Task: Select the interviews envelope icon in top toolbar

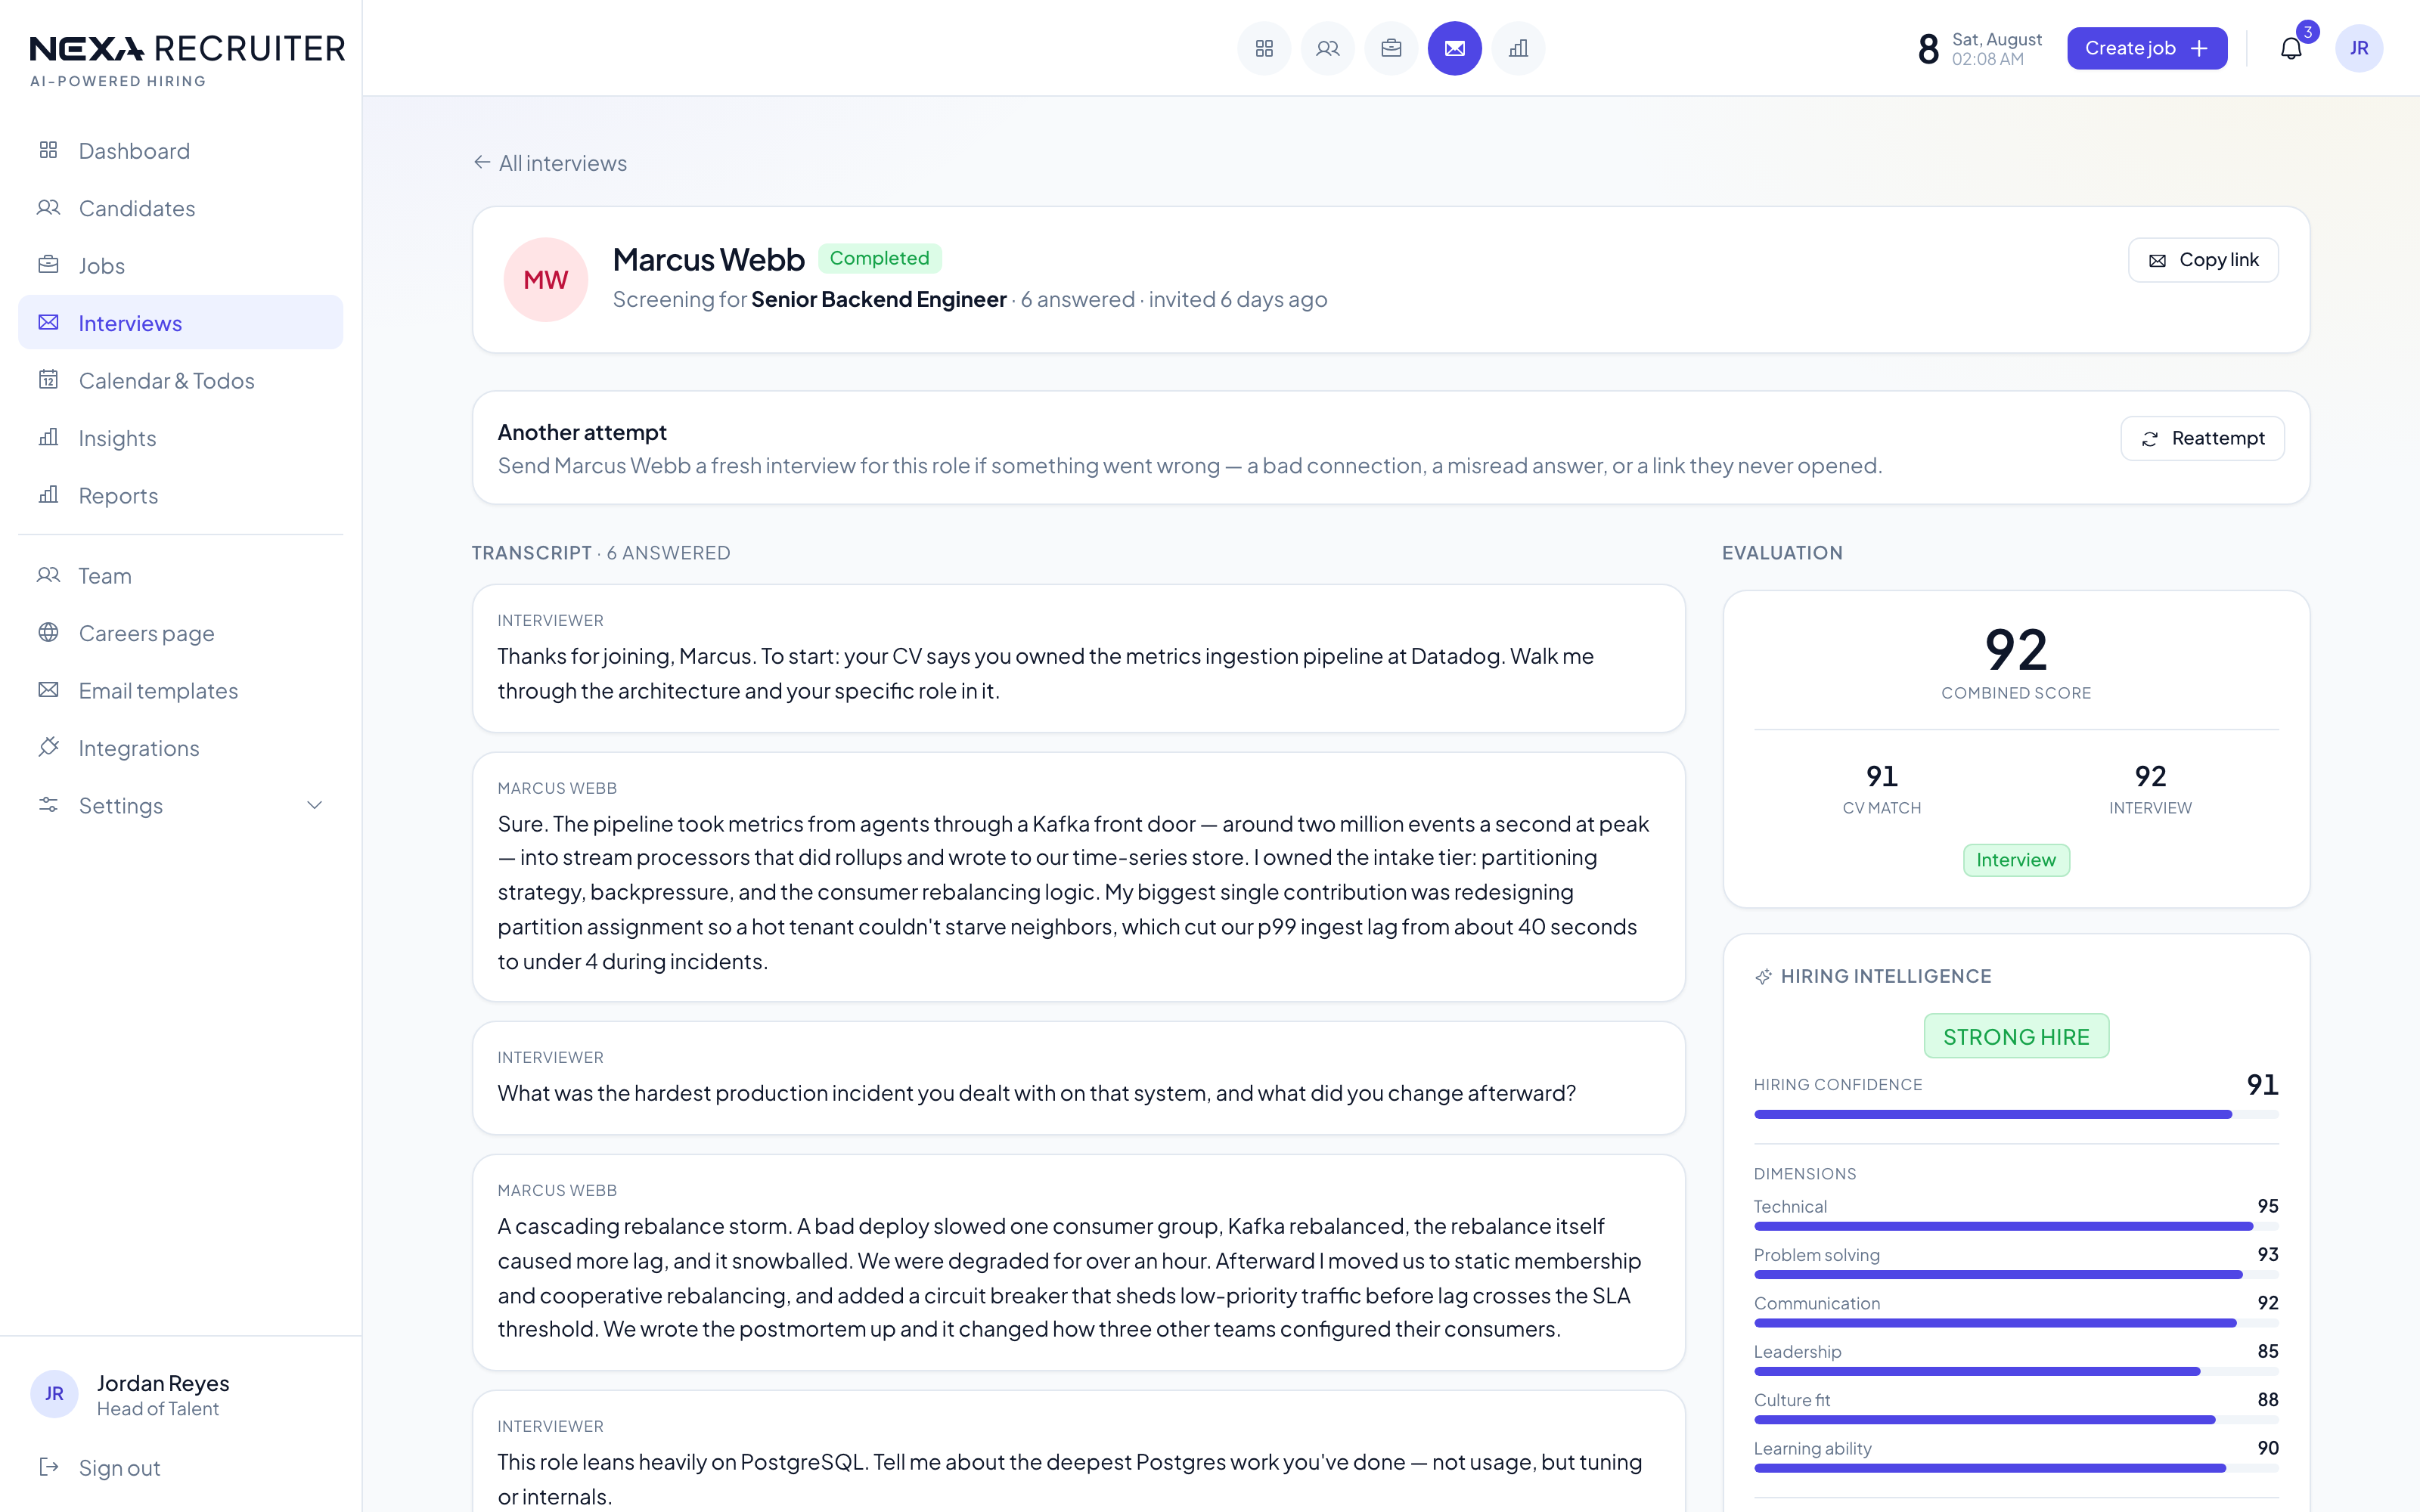Action: click(1454, 48)
